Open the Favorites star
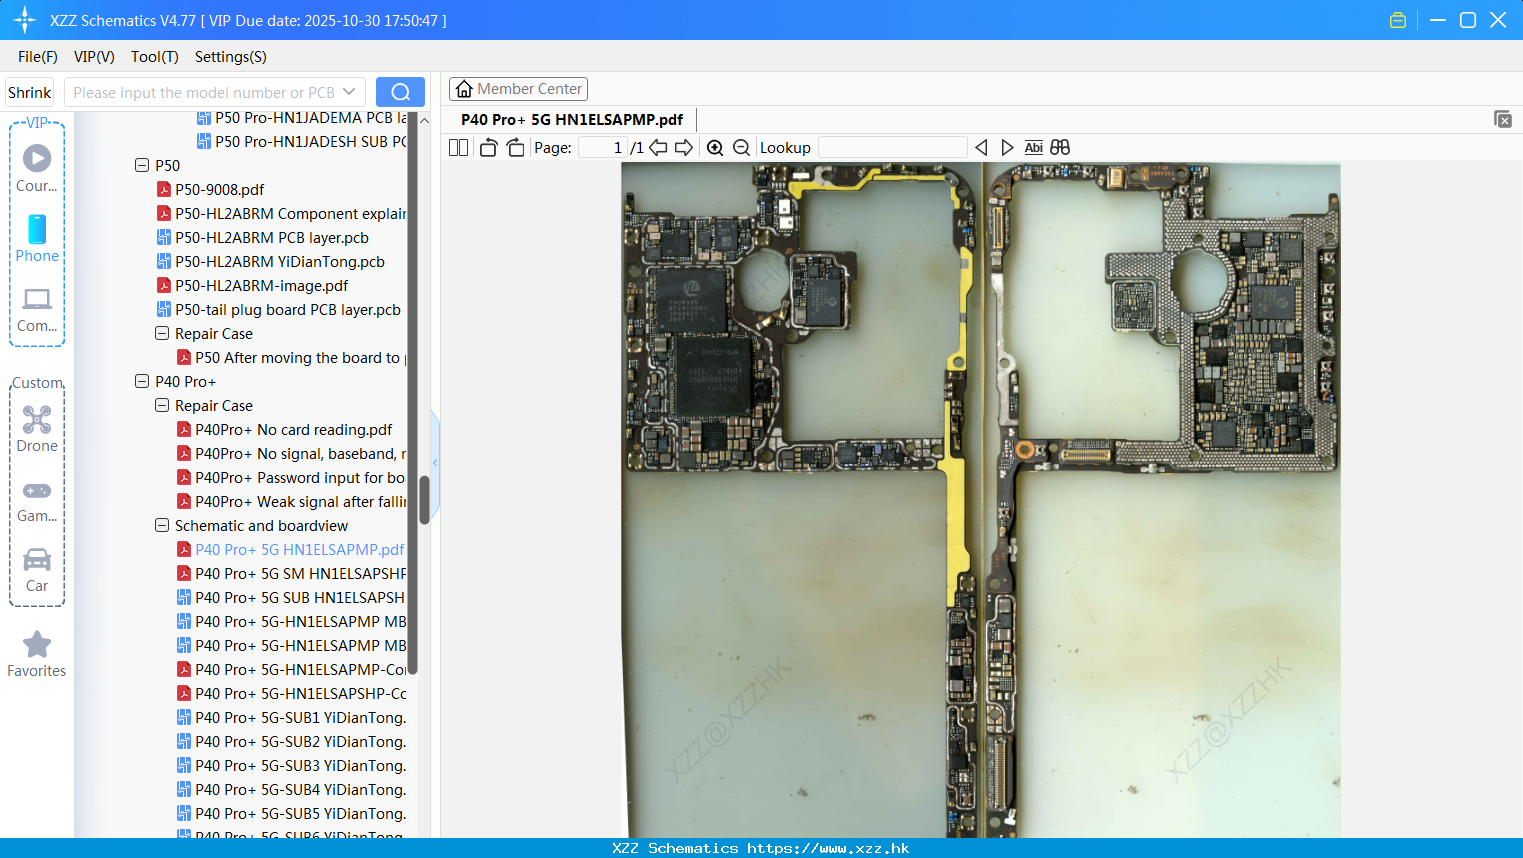Viewport: 1523px width, 858px height. pyautogui.click(x=37, y=654)
